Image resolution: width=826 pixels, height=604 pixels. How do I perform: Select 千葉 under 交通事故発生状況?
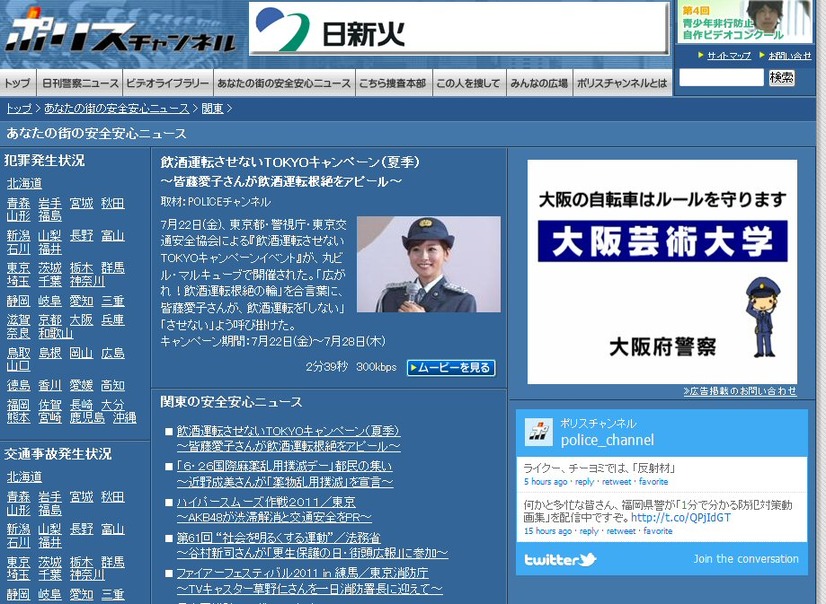pos(50,575)
